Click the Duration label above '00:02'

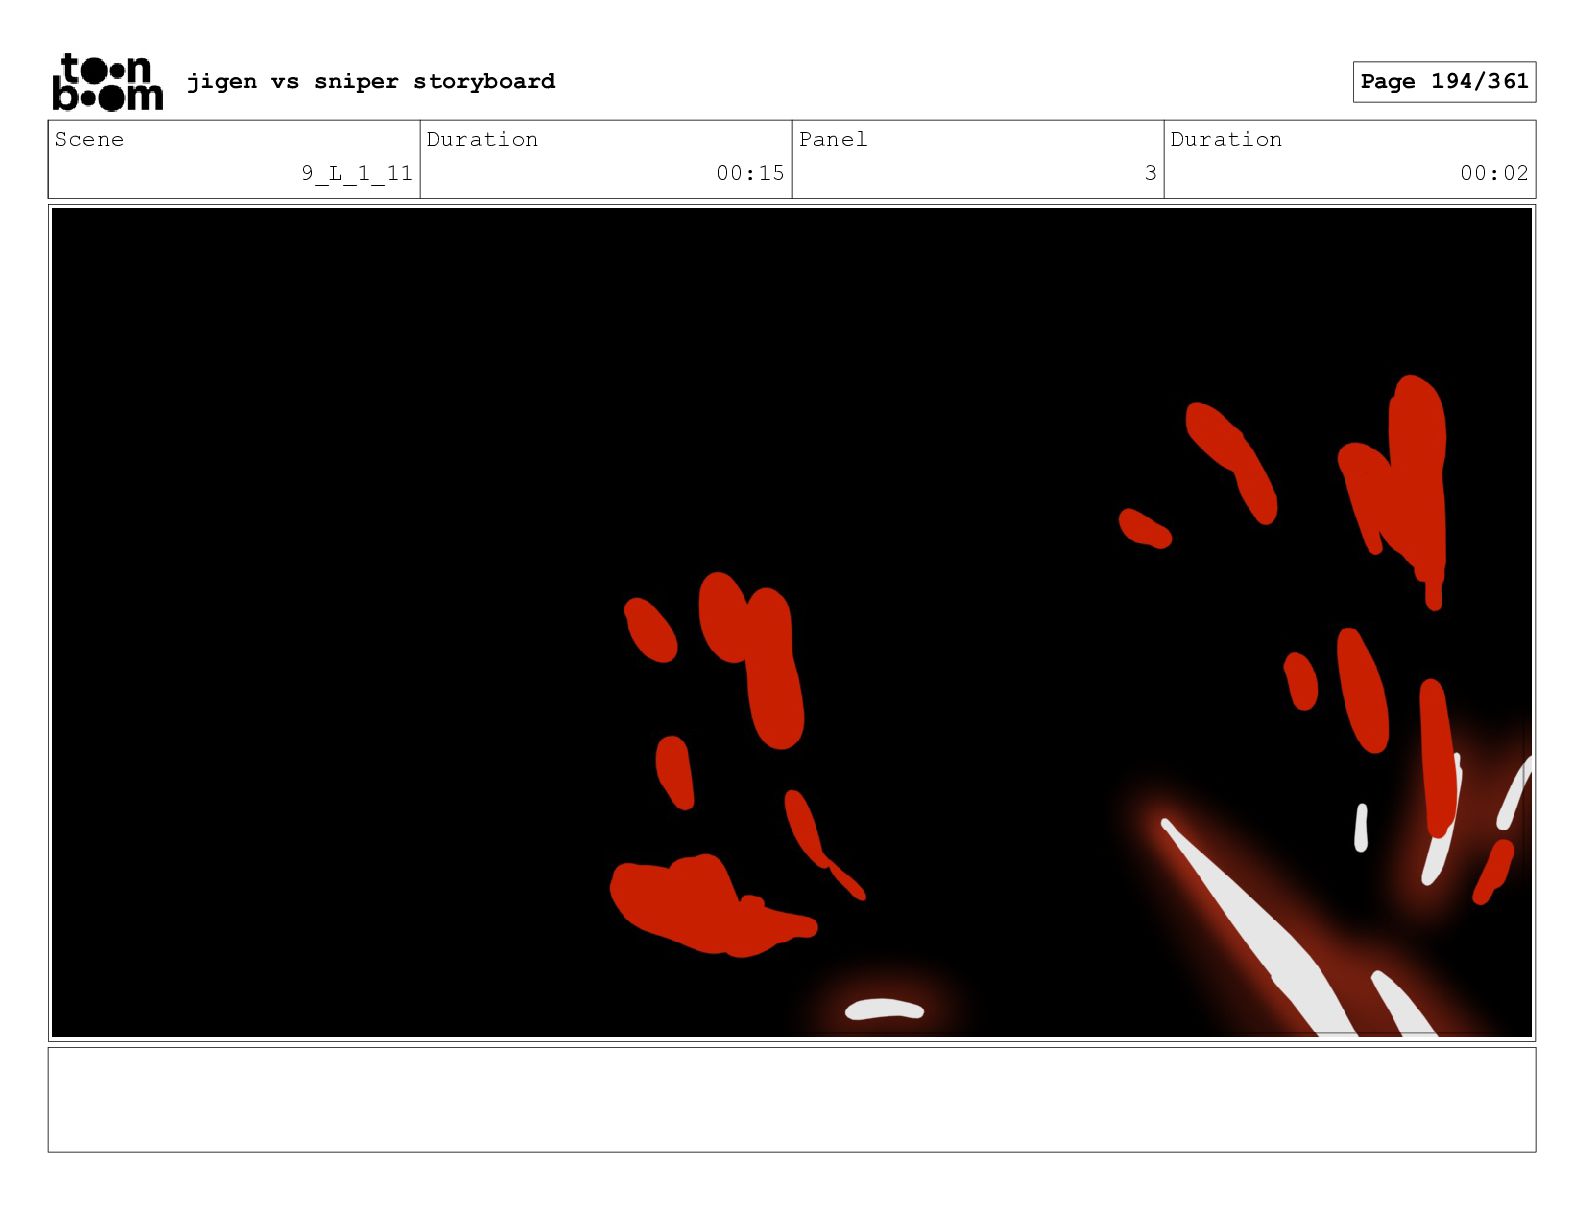click(1226, 139)
